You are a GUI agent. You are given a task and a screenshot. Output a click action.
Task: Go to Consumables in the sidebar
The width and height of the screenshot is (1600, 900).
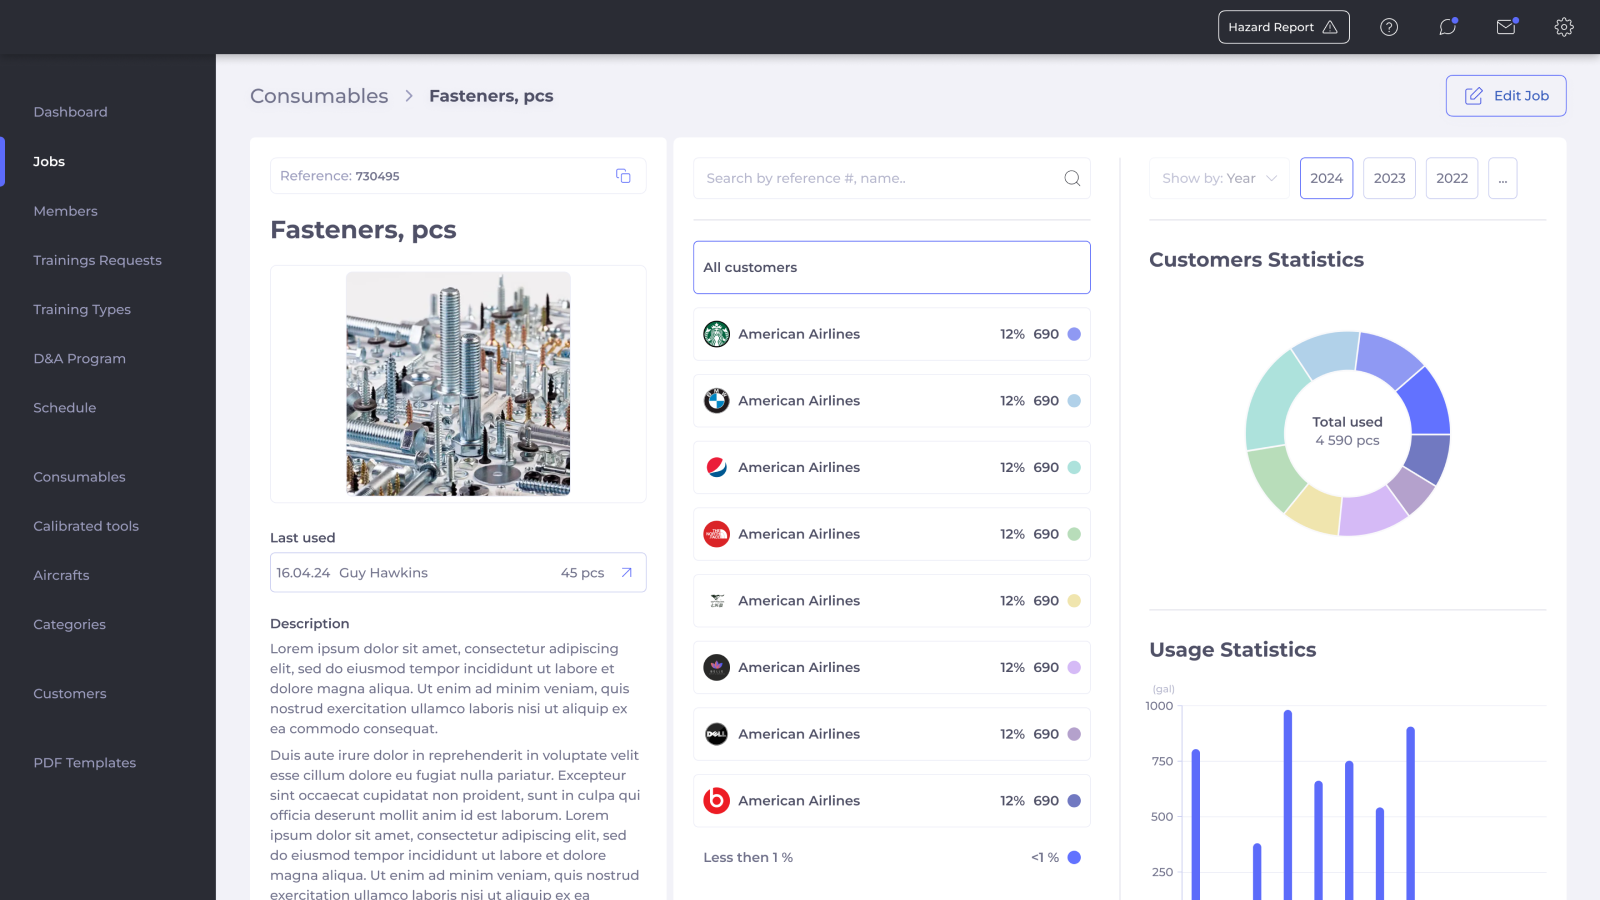pos(79,477)
